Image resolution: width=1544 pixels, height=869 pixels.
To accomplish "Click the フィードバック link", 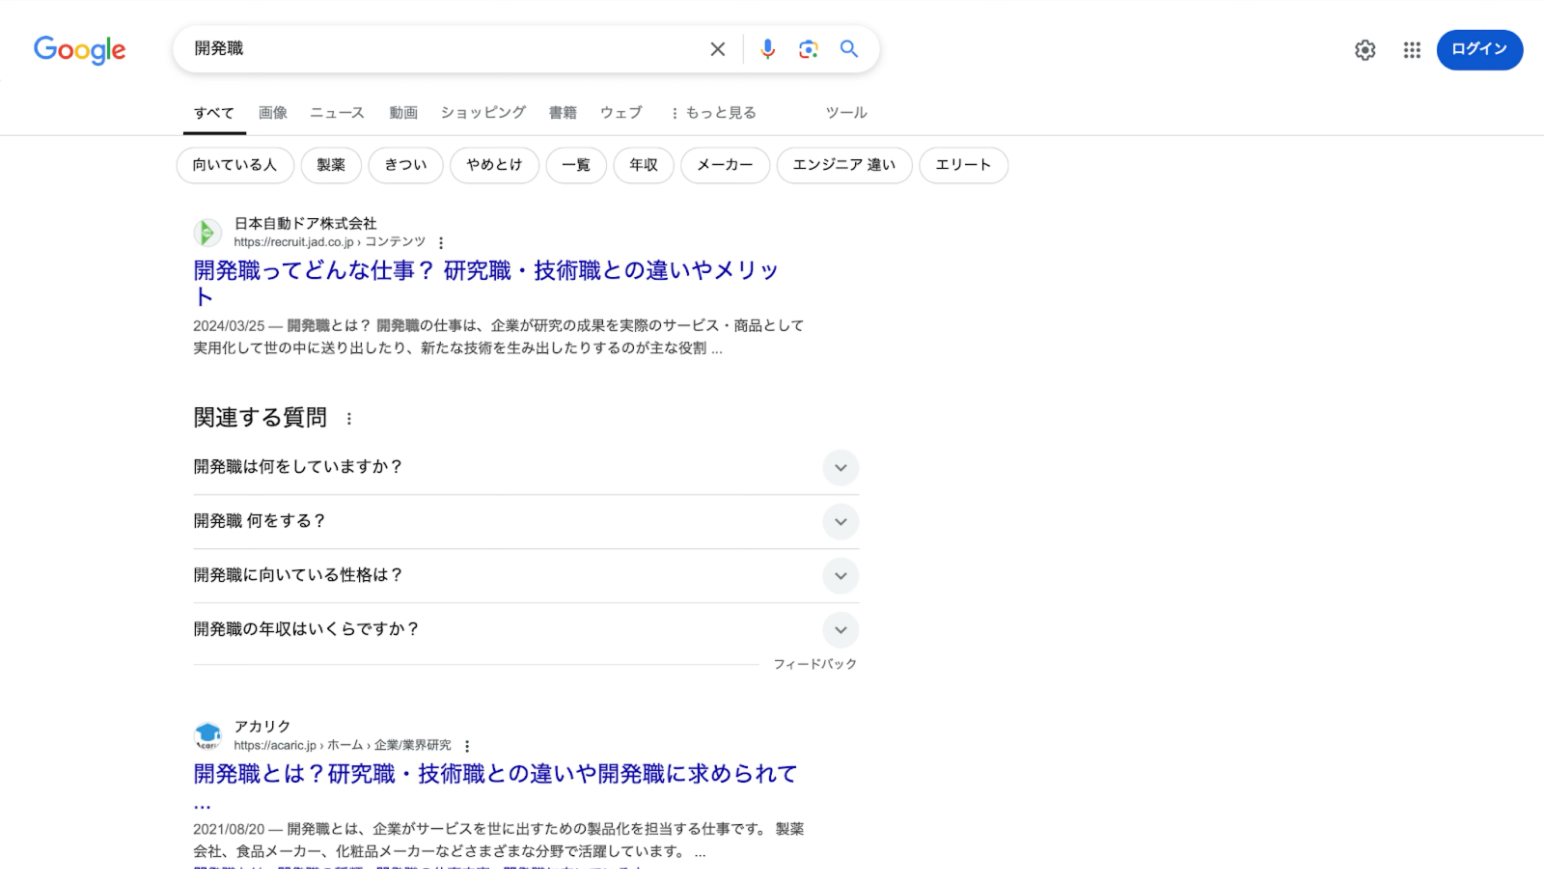I will point(815,664).
